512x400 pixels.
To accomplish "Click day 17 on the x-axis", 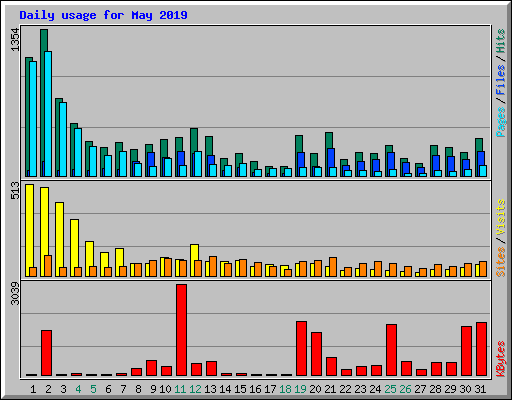I will click(270, 389).
